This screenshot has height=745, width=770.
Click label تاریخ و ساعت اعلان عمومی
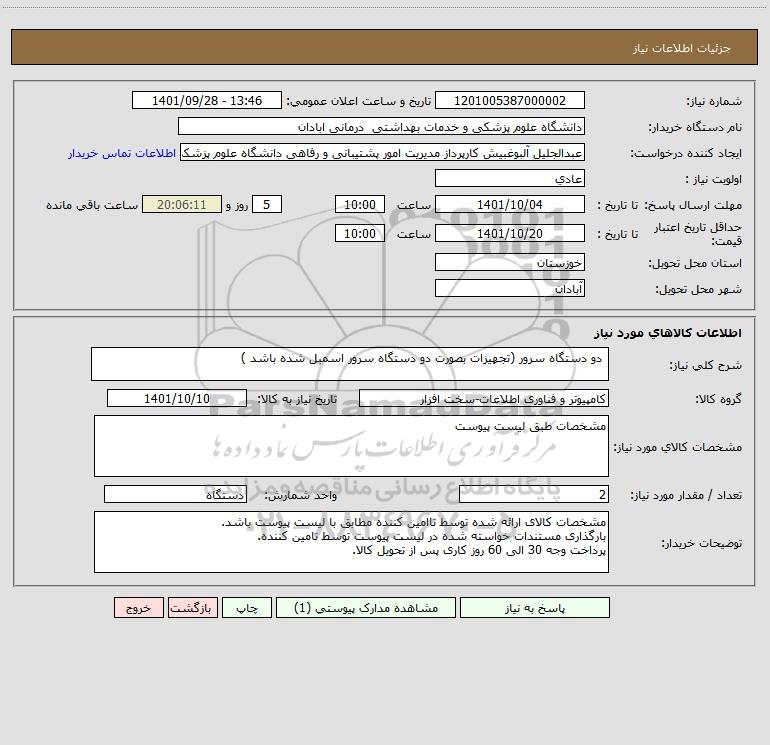(359, 102)
